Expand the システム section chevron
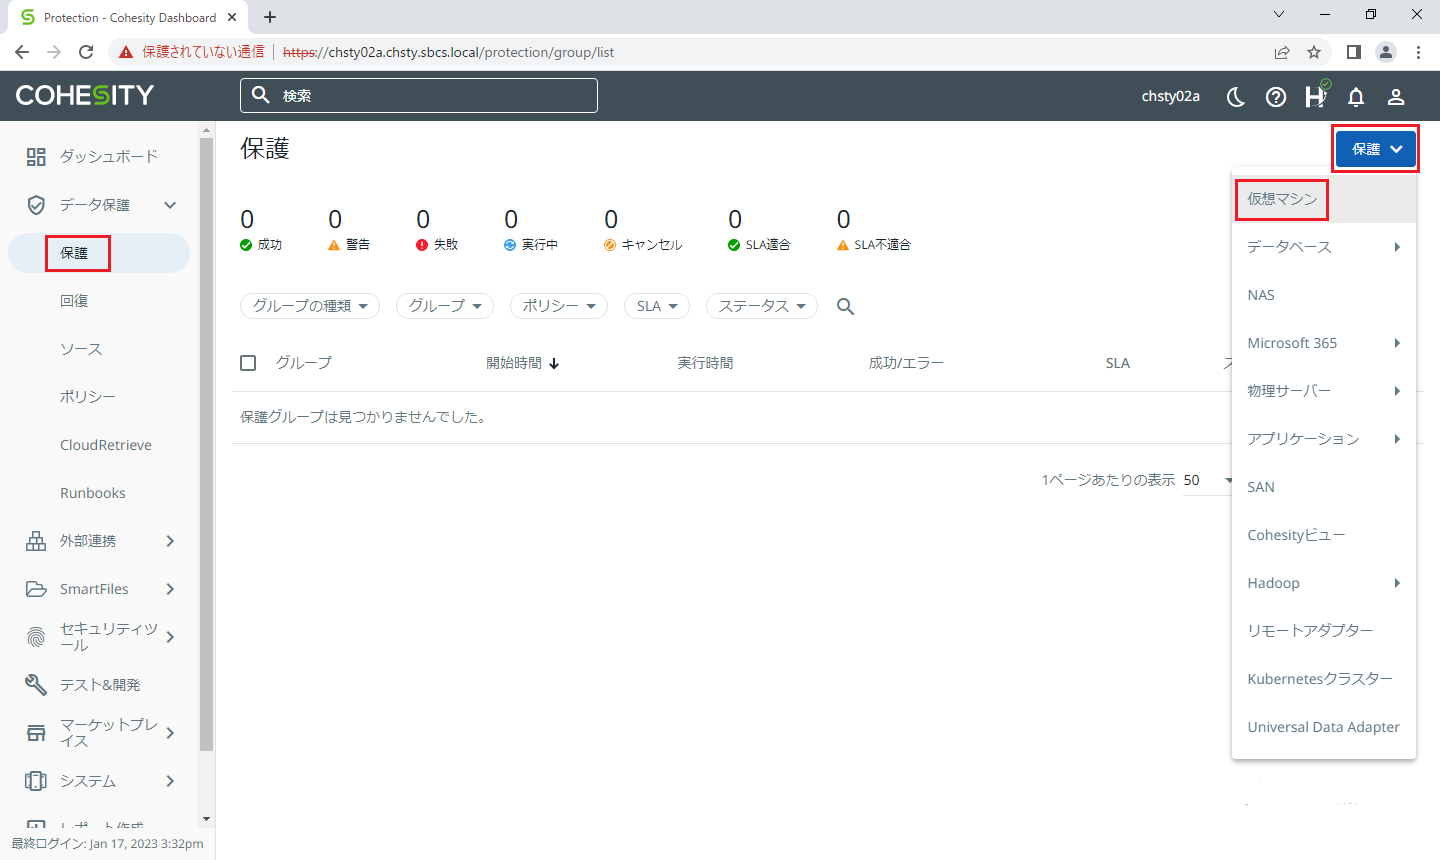The width and height of the screenshot is (1440, 860). pos(170,781)
